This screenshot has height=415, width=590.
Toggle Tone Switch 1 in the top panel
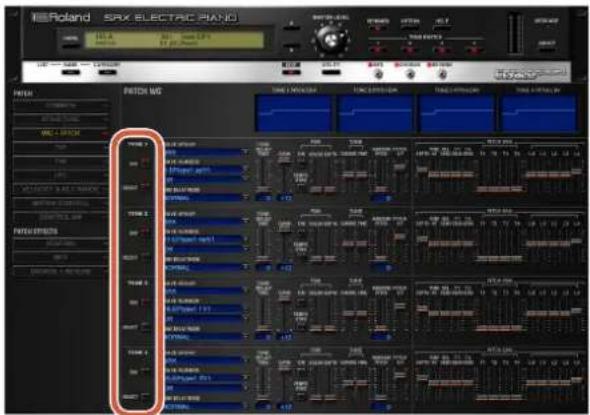point(377,49)
